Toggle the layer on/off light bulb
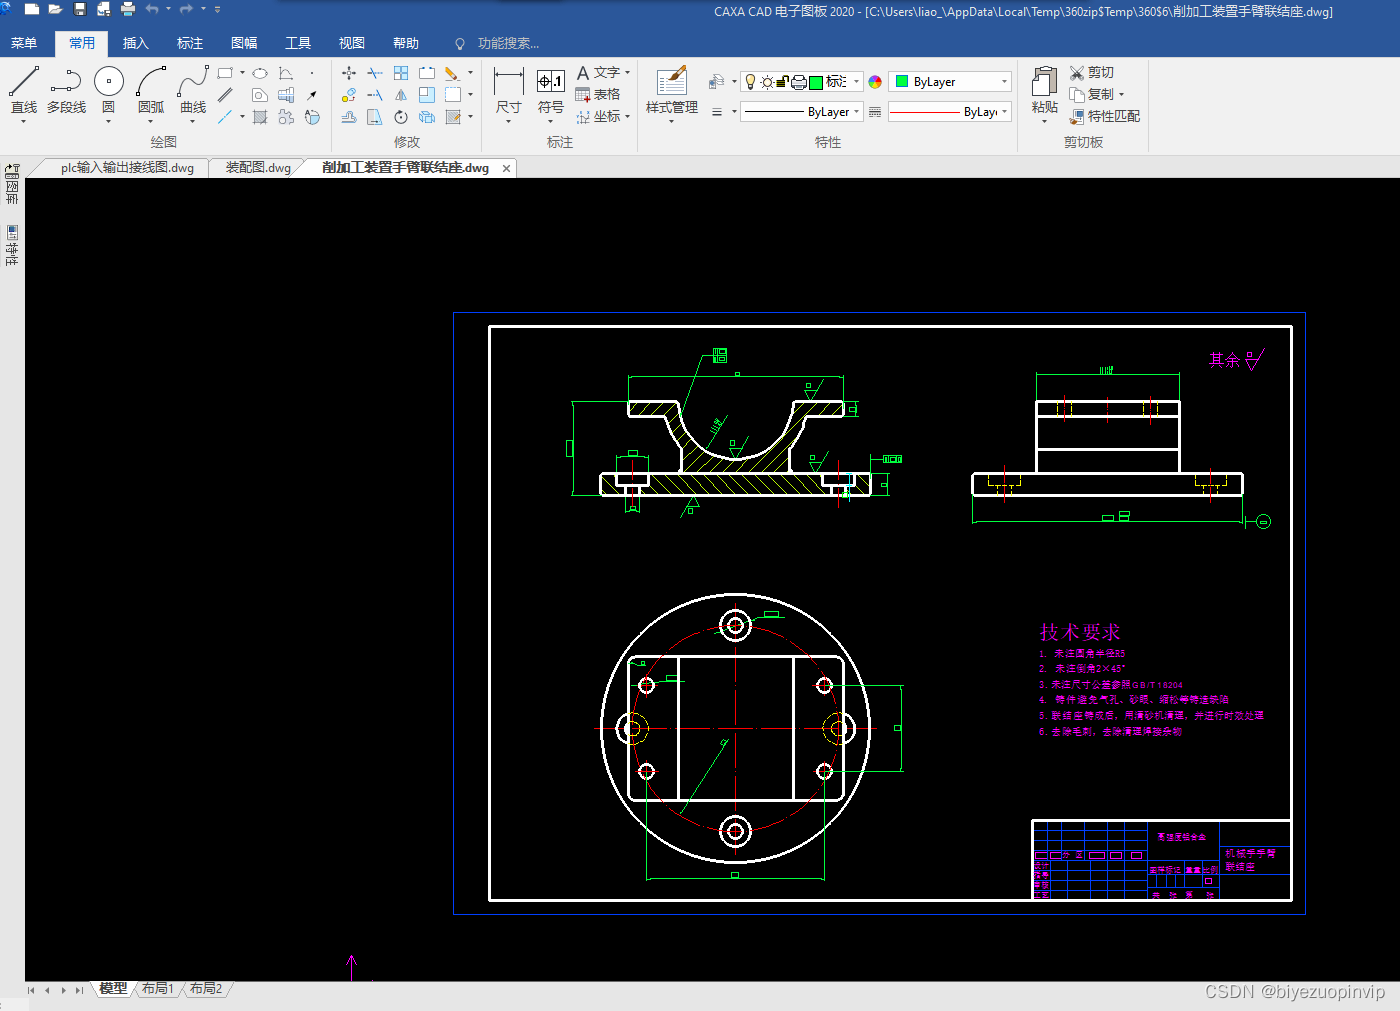This screenshot has height=1011, width=1400. [751, 82]
